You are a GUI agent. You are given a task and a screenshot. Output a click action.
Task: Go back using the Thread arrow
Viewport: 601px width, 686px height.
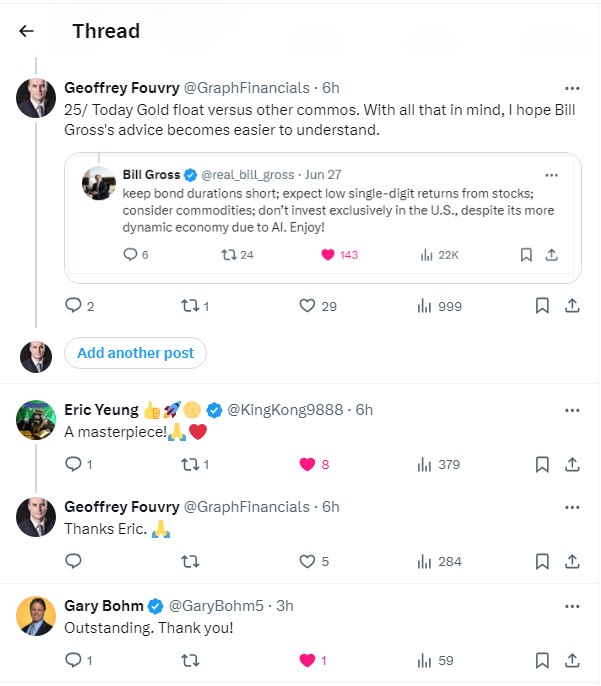click(x=26, y=31)
